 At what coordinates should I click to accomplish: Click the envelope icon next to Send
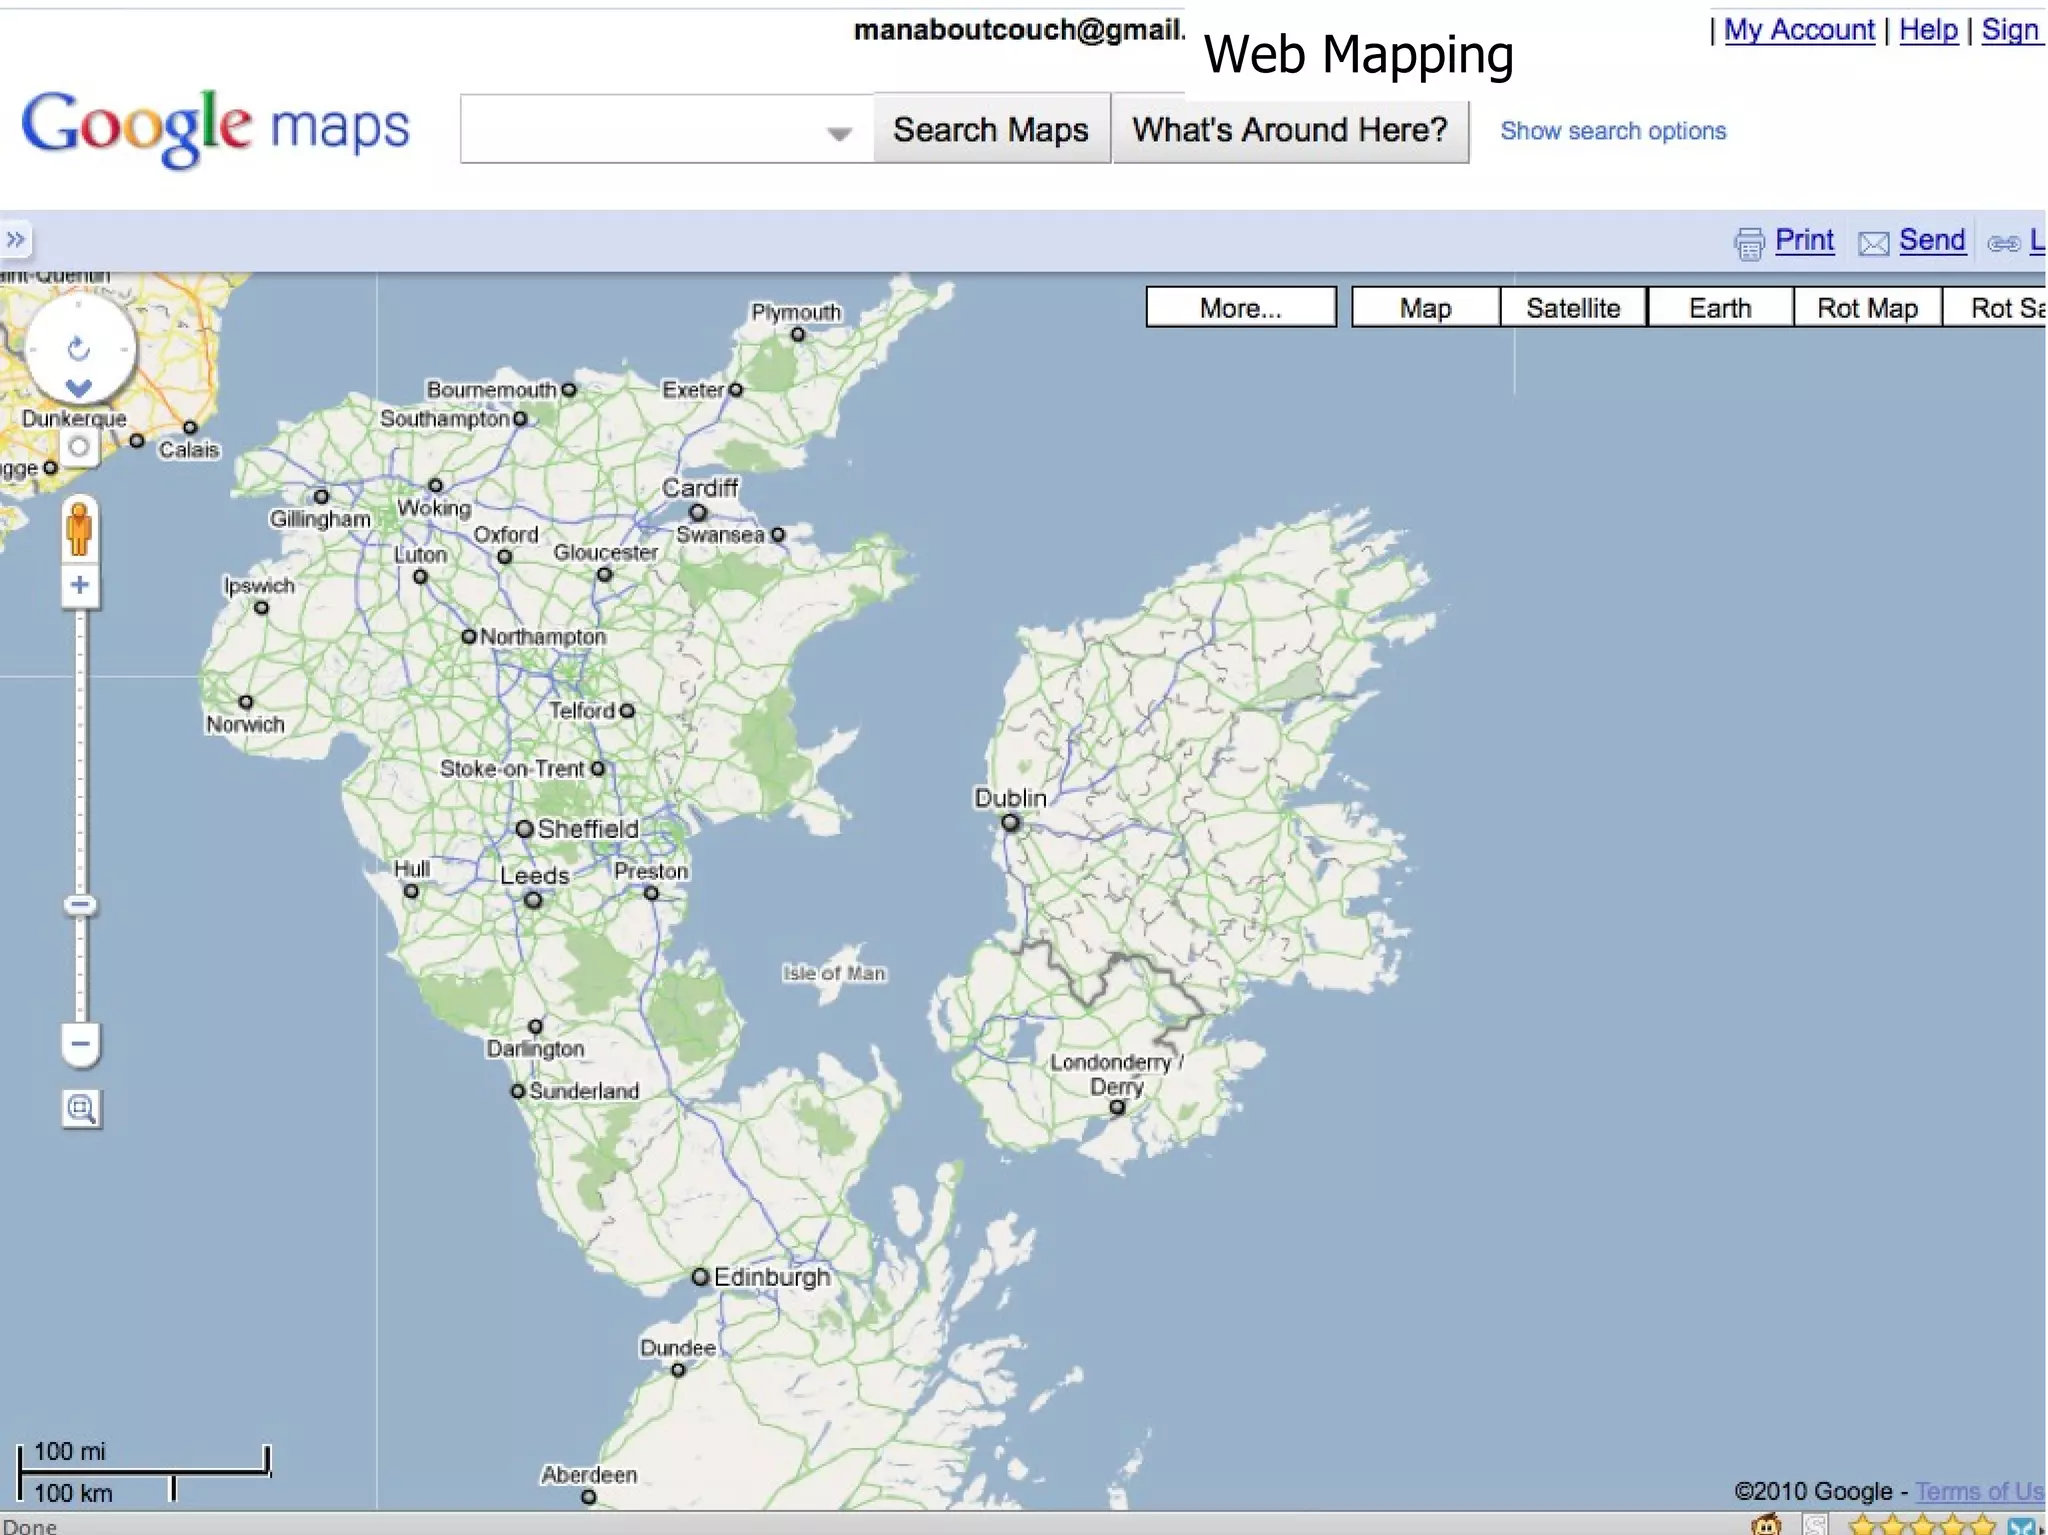coord(1873,243)
